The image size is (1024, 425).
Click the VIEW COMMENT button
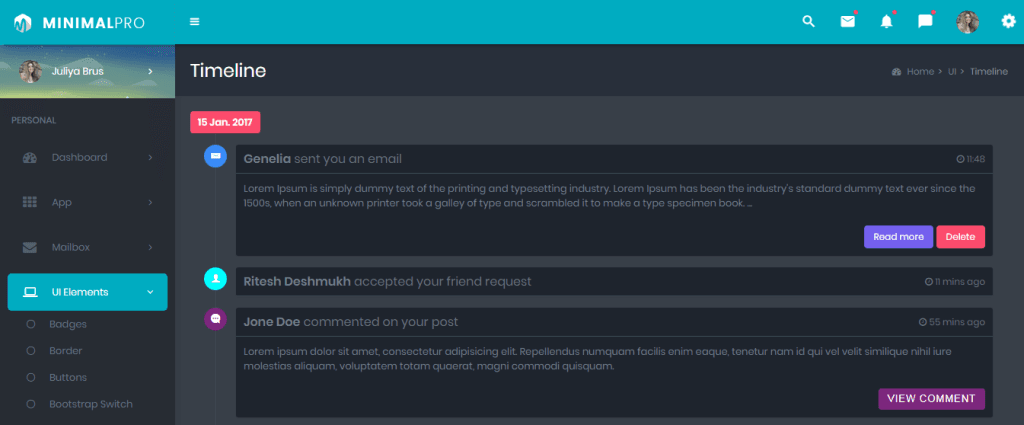[931, 399]
